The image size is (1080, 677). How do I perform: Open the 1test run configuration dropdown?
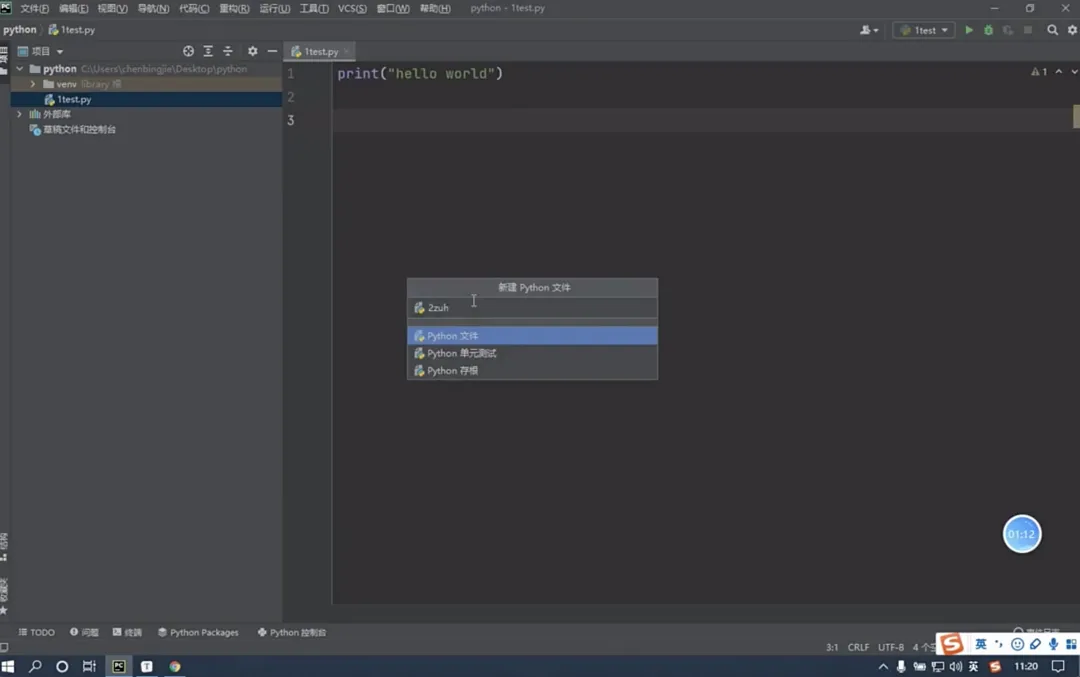[x=924, y=30]
